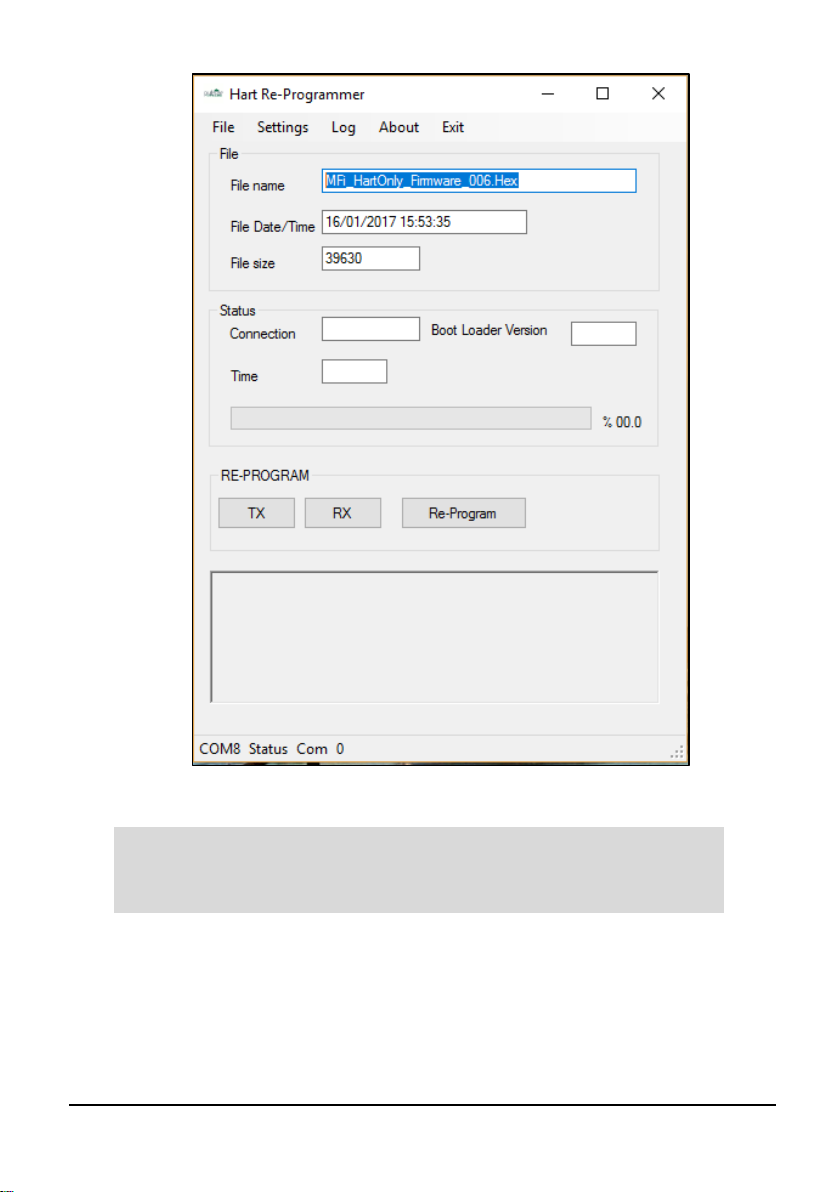The width and height of the screenshot is (840, 1192).
Task: Click the File size field
Action: pos(370,258)
